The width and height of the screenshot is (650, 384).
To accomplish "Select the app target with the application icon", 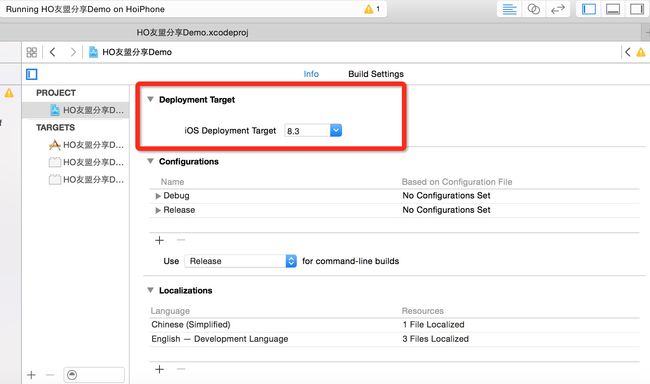I will 86,145.
